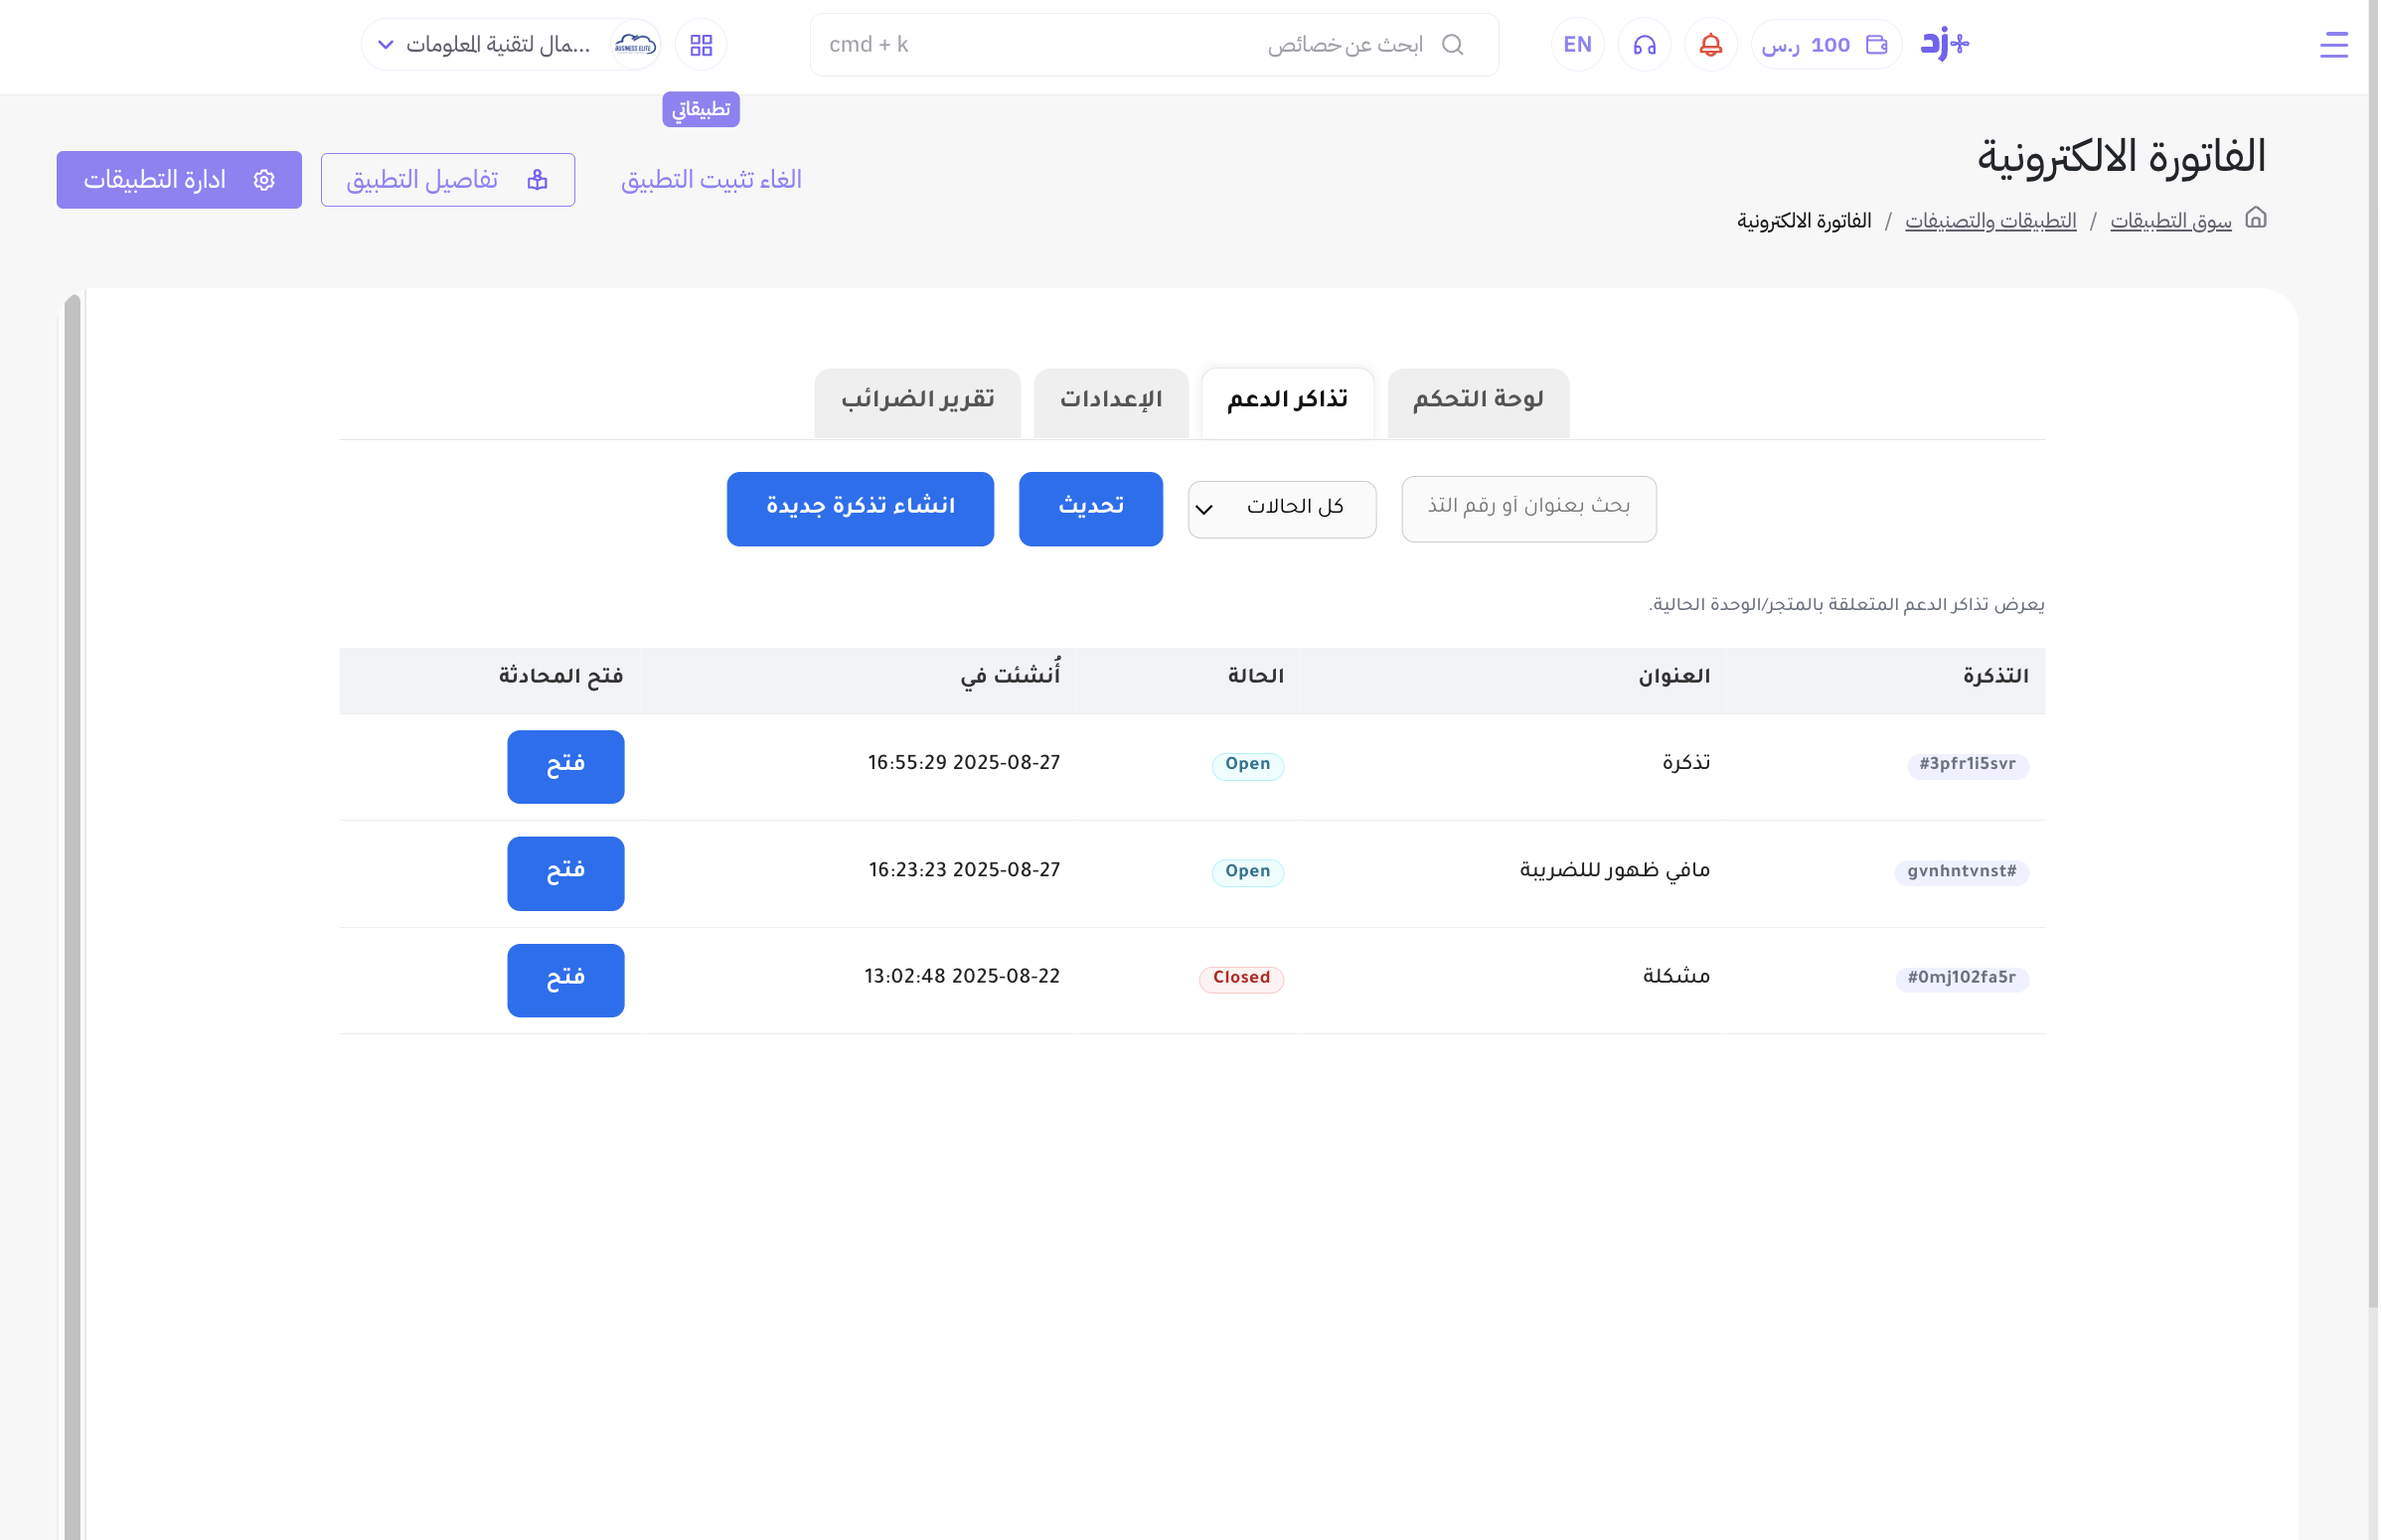The image size is (2381, 1540).
Task: Click the Zid logo icon
Action: coord(1943,44)
